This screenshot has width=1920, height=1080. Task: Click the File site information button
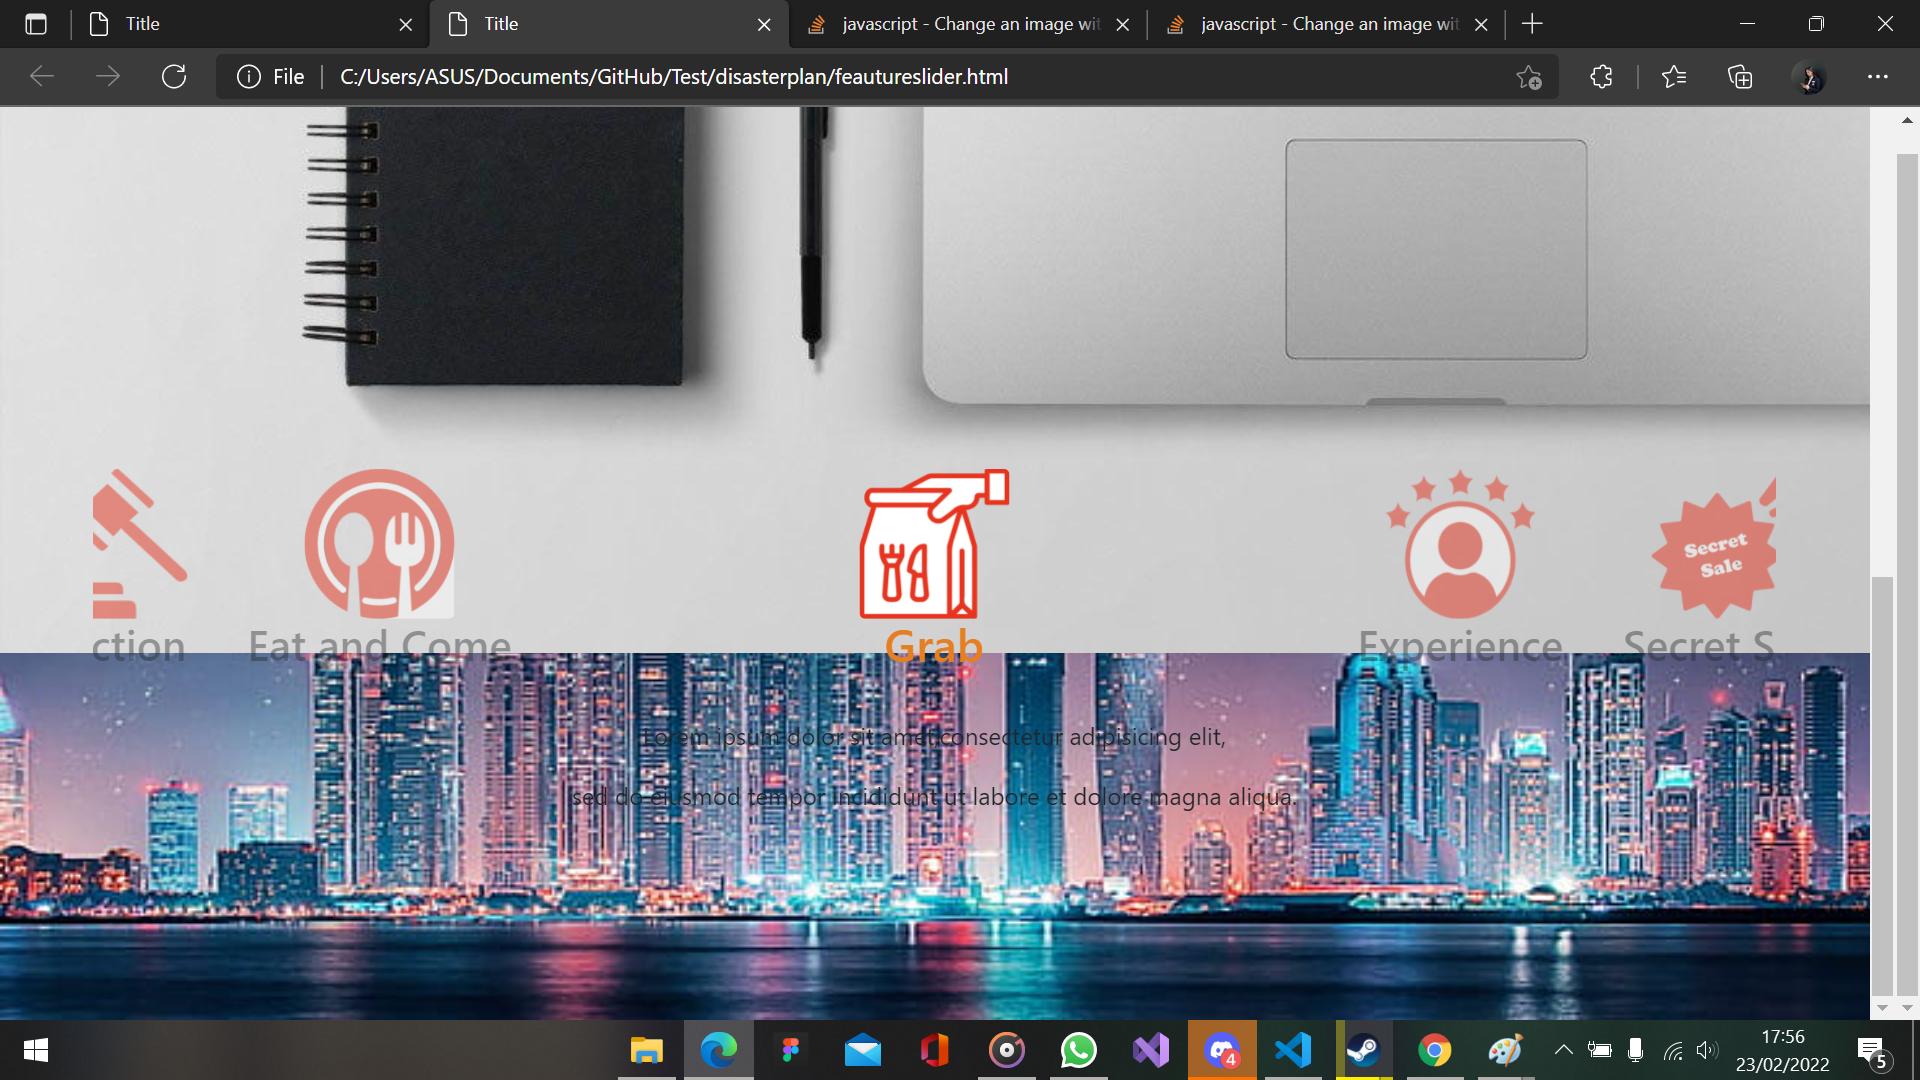pyautogui.click(x=271, y=77)
